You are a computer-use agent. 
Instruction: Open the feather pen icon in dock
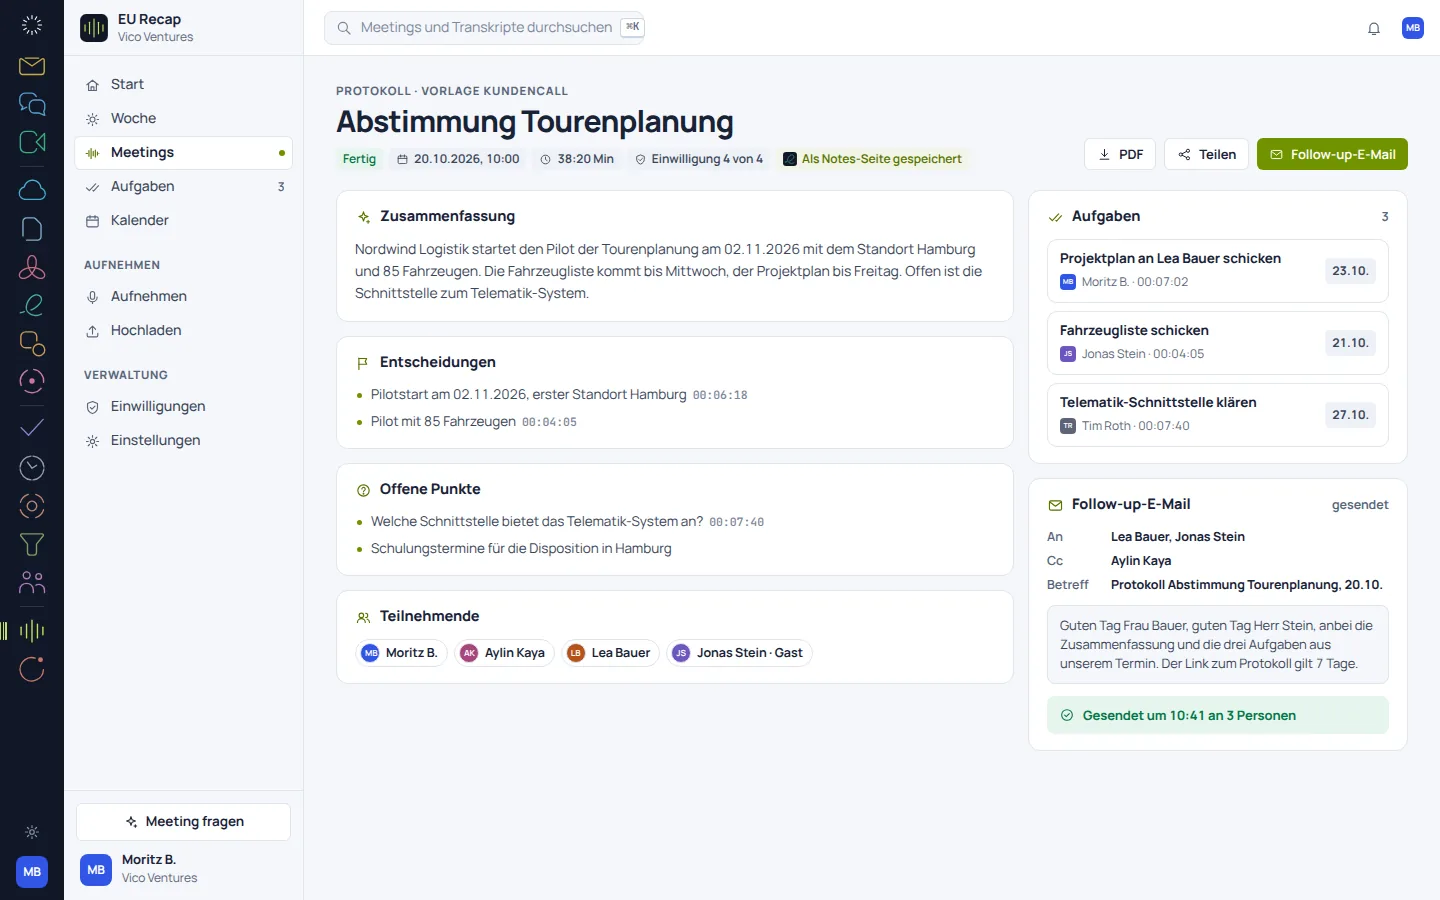[32, 305]
